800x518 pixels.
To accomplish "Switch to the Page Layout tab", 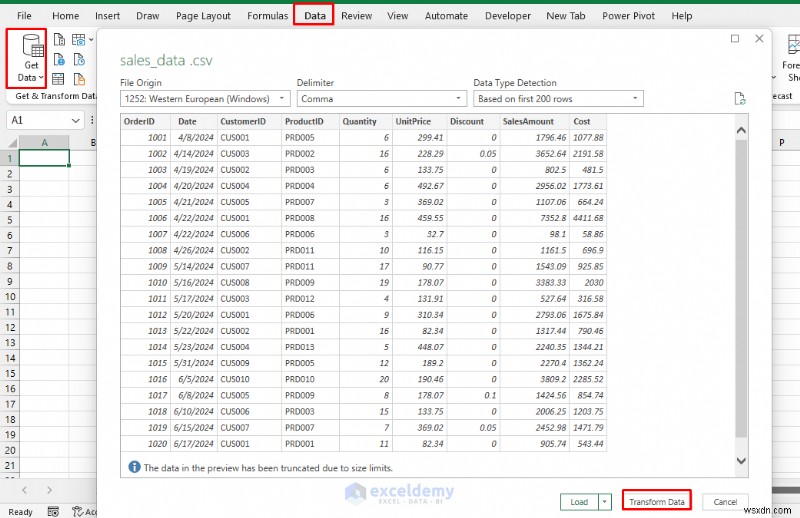I will click(x=203, y=16).
